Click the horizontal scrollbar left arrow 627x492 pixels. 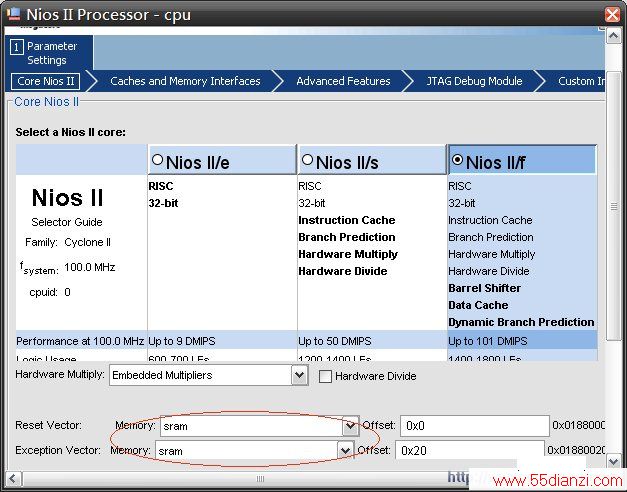click(13, 478)
